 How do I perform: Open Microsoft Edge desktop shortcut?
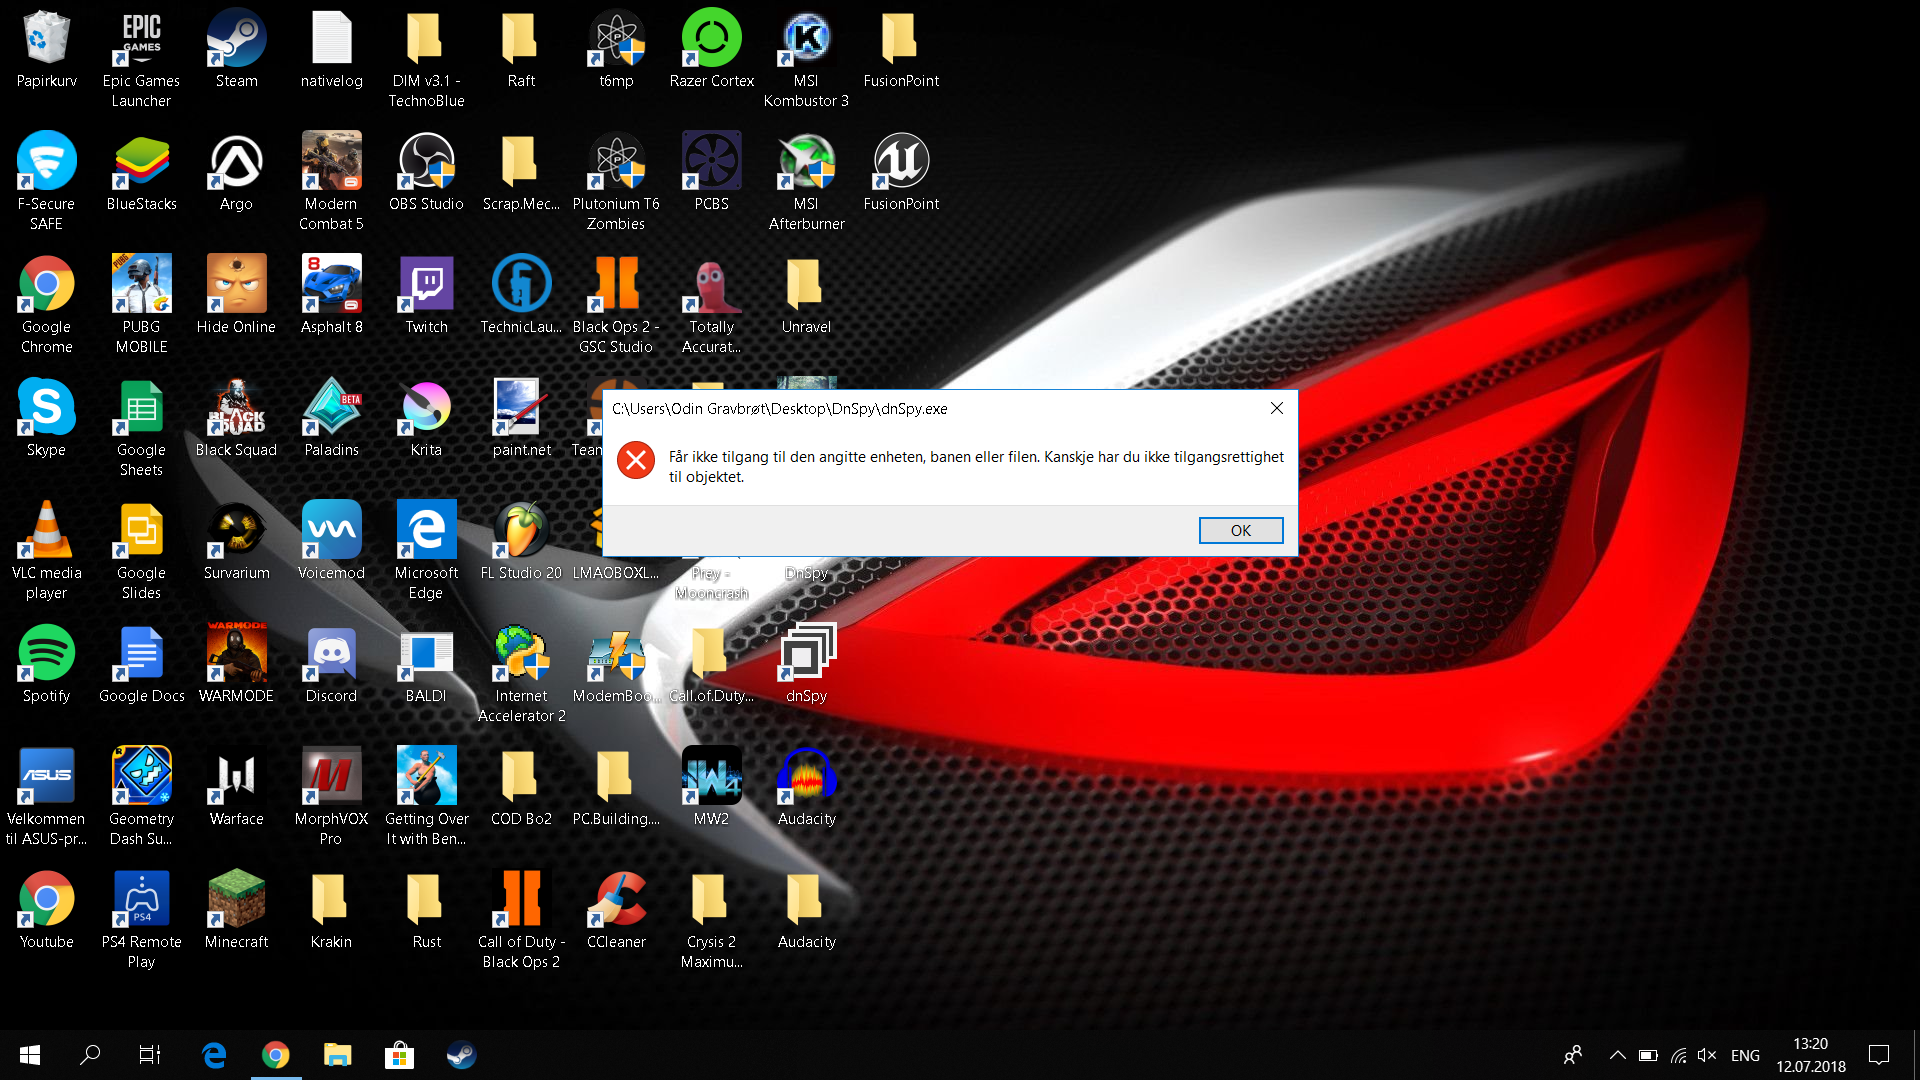[x=426, y=551]
